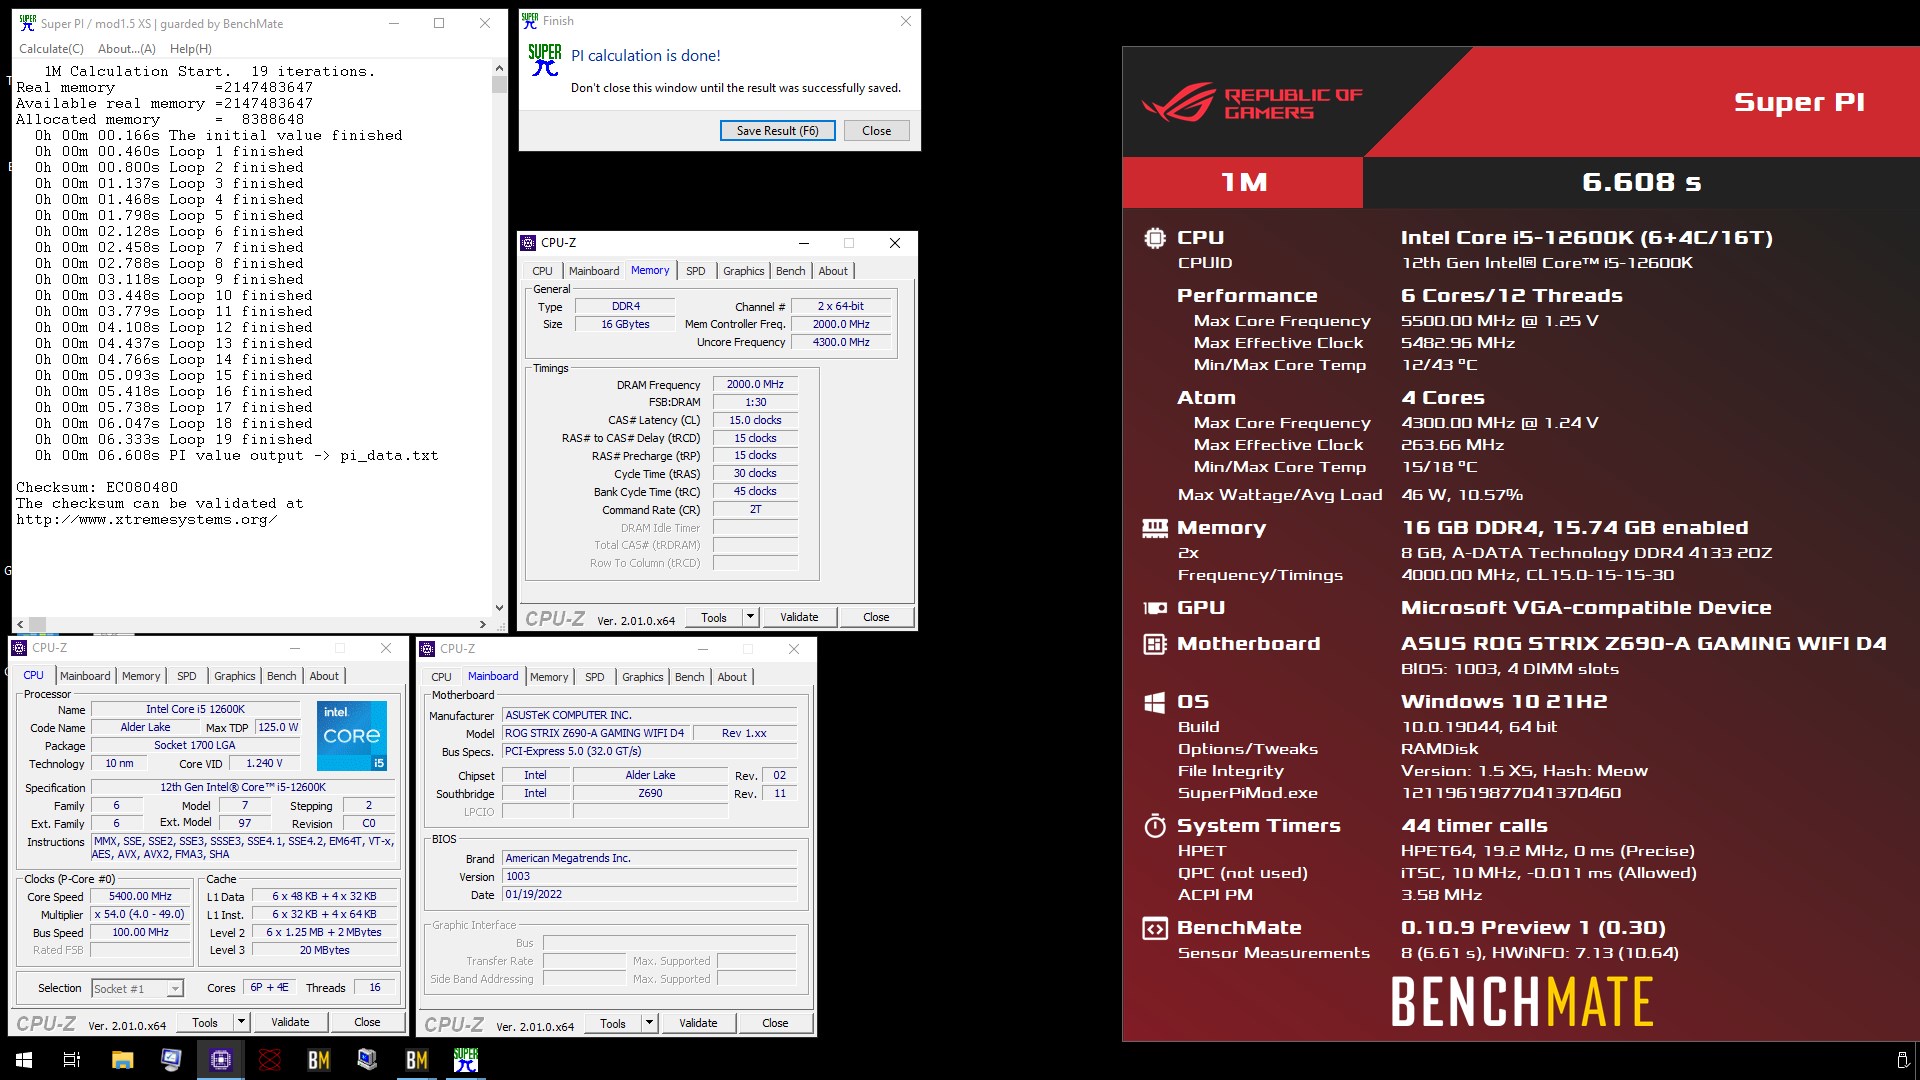This screenshot has height=1080, width=1920.
Task: Switch to SPD tab in CPU-Z Memory window
Action: (x=696, y=271)
